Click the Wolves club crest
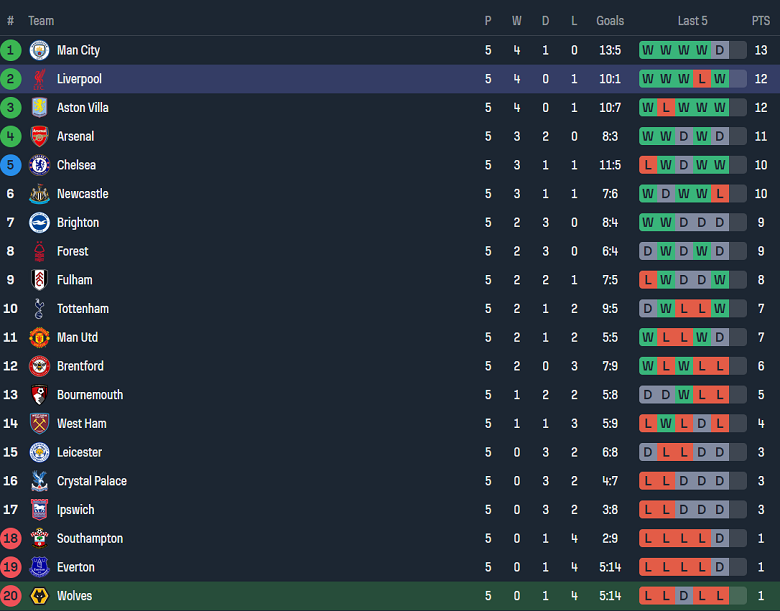This screenshot has height=611, width=780. coord(39,596)
